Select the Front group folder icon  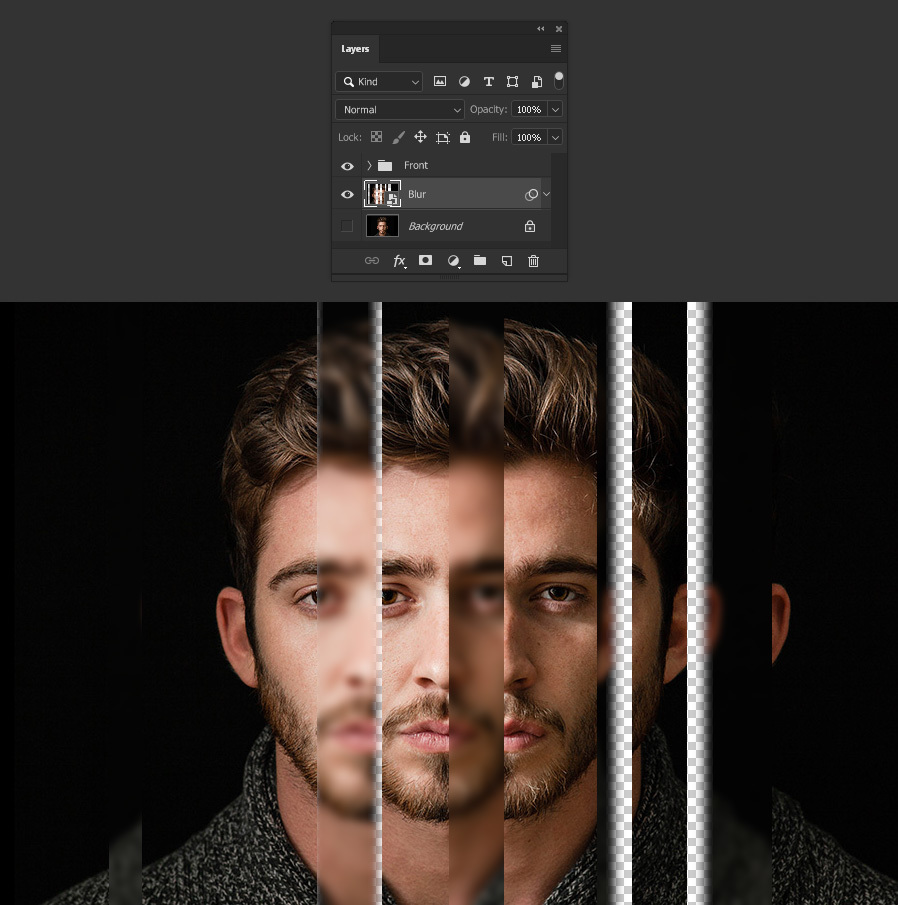point(385,166)
